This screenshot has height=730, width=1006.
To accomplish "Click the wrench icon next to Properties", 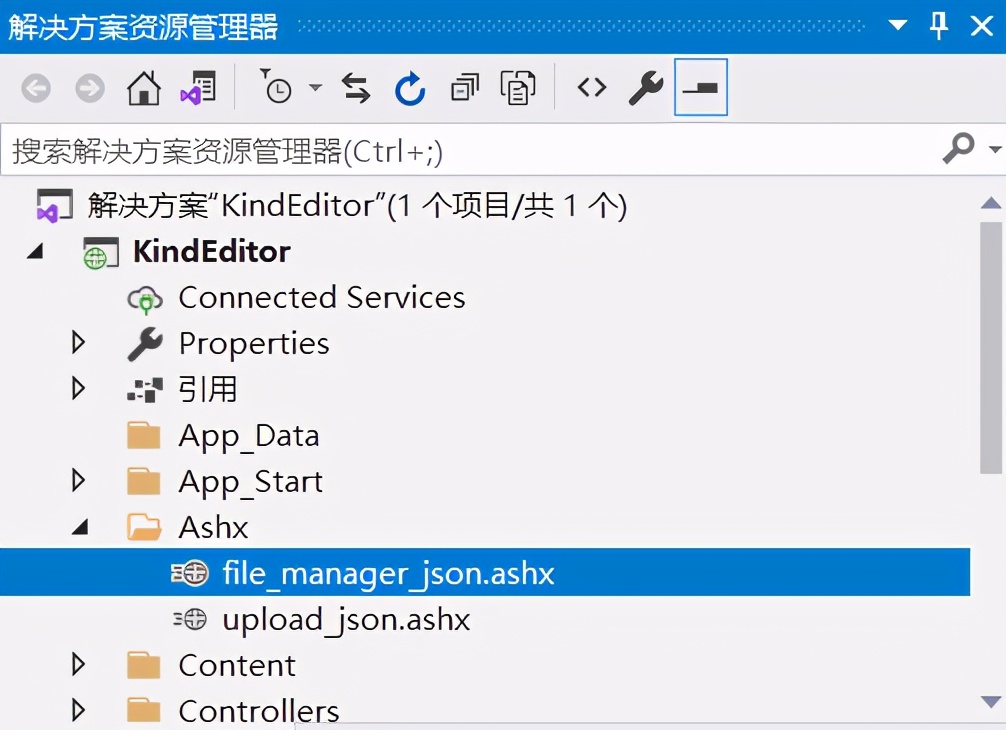I will click(x=144, y=344).
